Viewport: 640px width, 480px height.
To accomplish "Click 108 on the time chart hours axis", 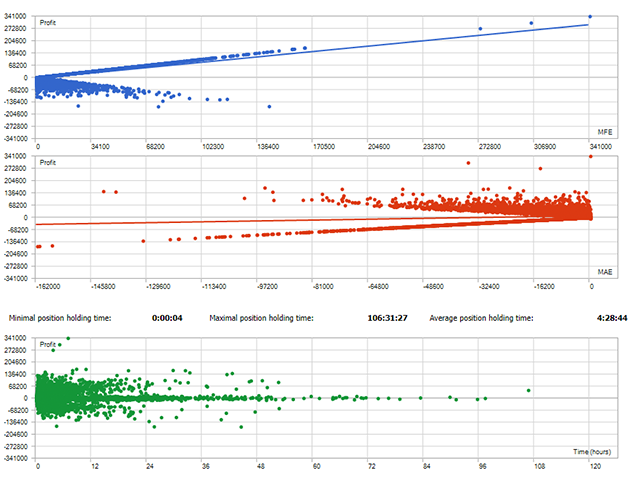I will pyautogui.click(x=540, y=466).
